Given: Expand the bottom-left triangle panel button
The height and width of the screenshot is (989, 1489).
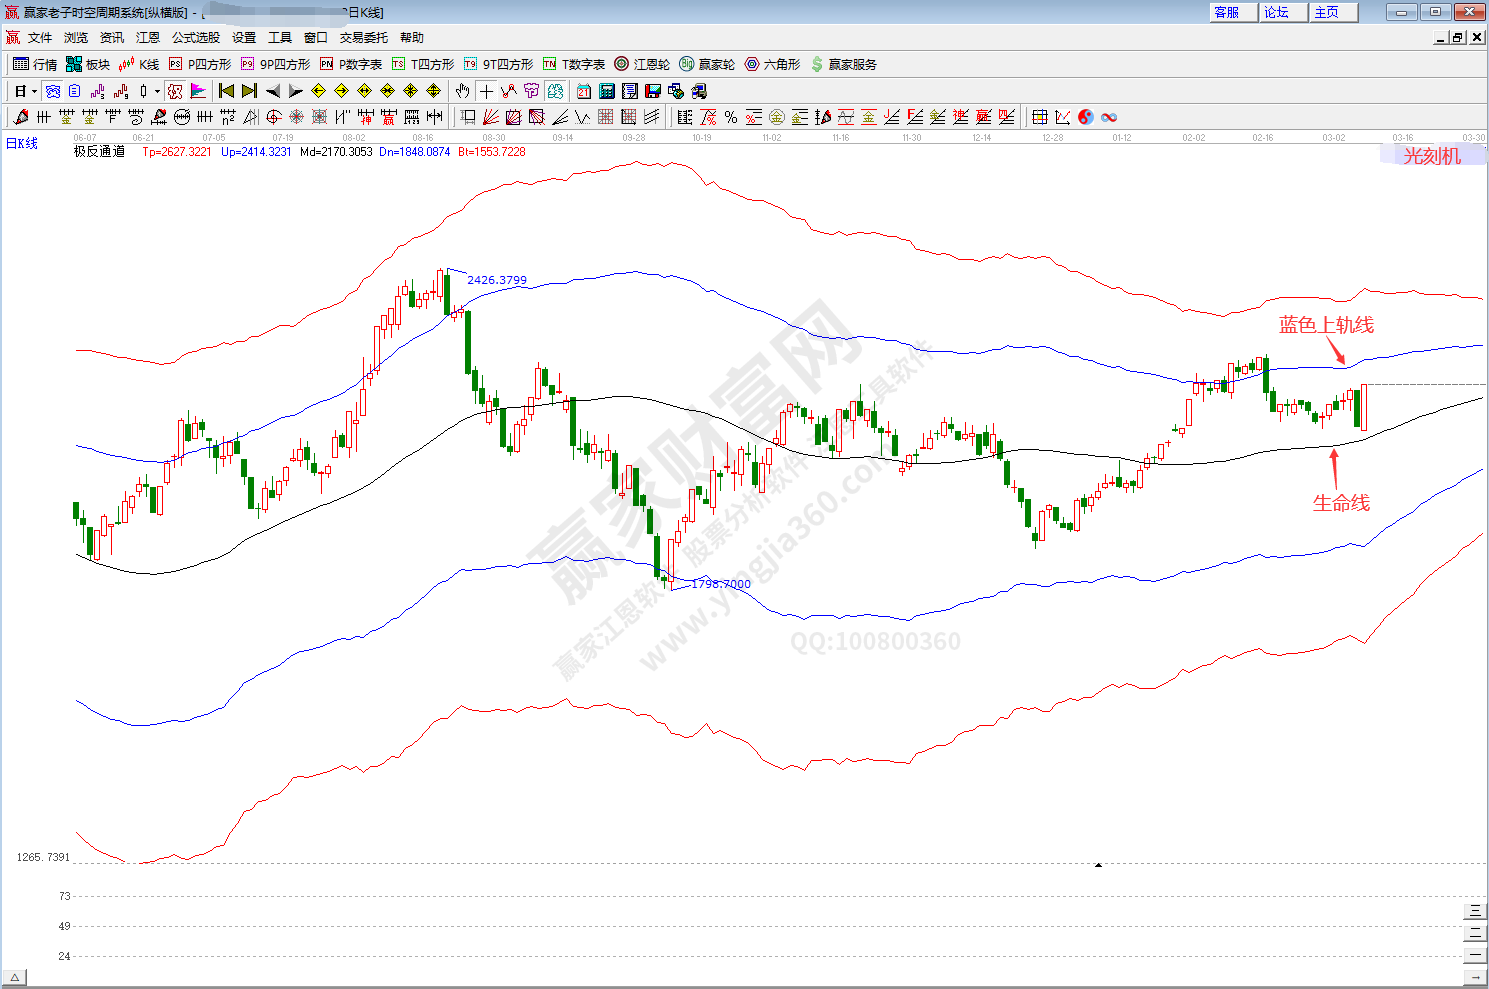Looking at the screenshot, I should [x=14, y=977].
